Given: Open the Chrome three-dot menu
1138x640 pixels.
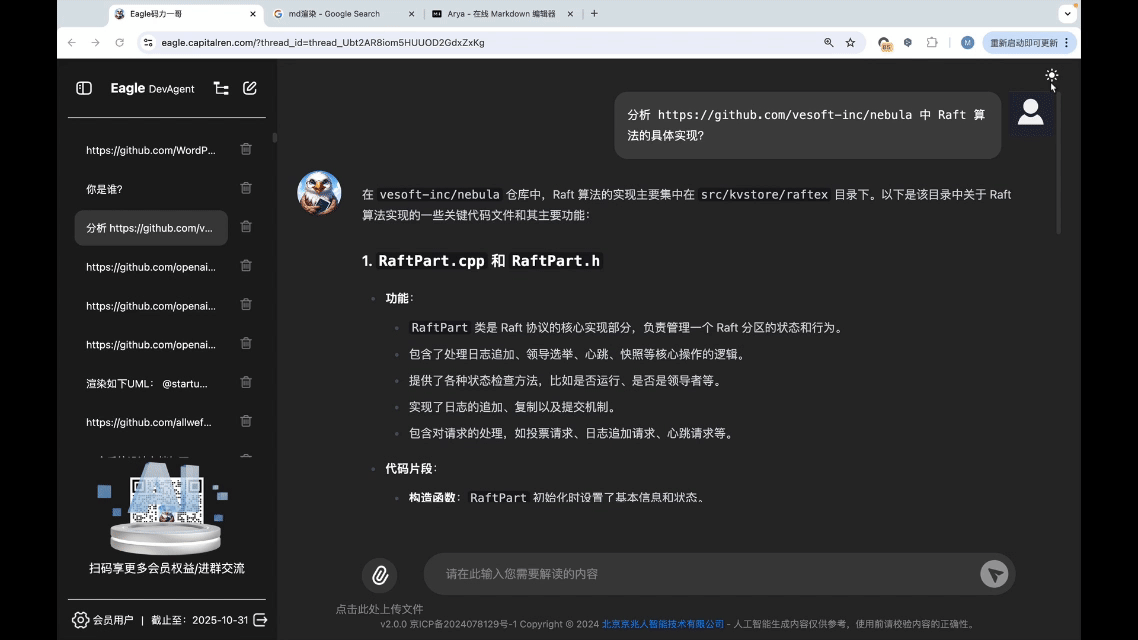Looking at the screenshot, I should (x=1067, y=43).
